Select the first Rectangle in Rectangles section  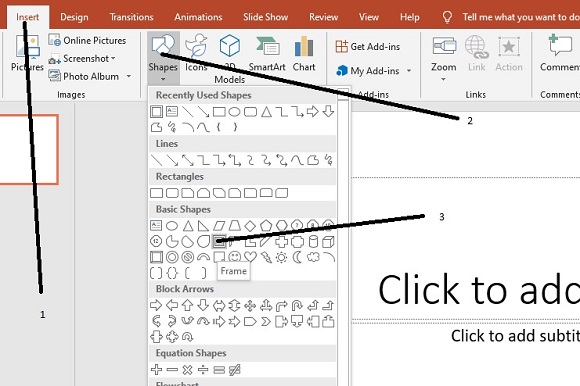[x=156, y=193]
